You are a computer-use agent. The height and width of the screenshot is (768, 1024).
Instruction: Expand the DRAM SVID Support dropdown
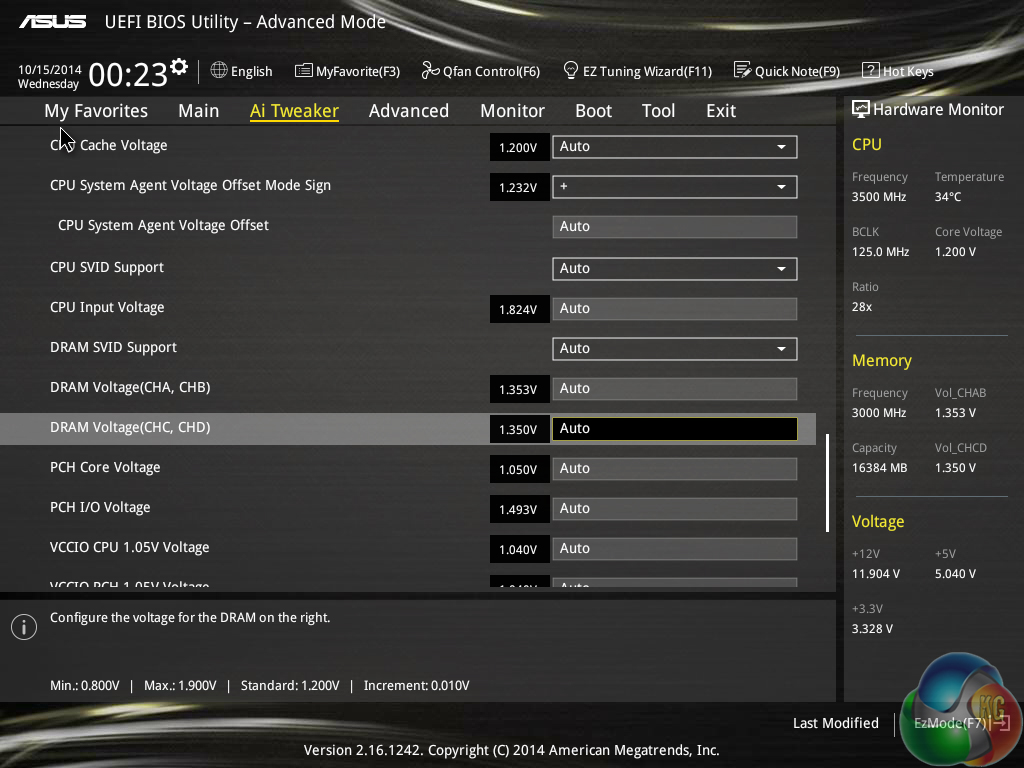(675, 349)
